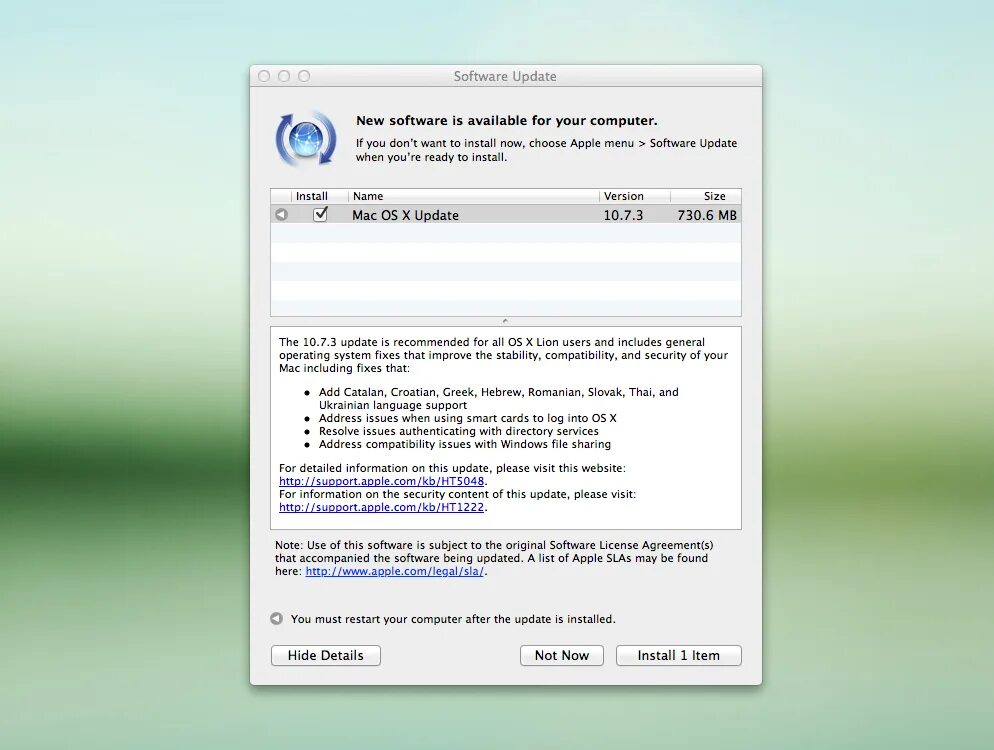Click the restart-required icon on Mac OS X Update row
The height and width of the screenshot is (750, 994).
tap(281, 215)
